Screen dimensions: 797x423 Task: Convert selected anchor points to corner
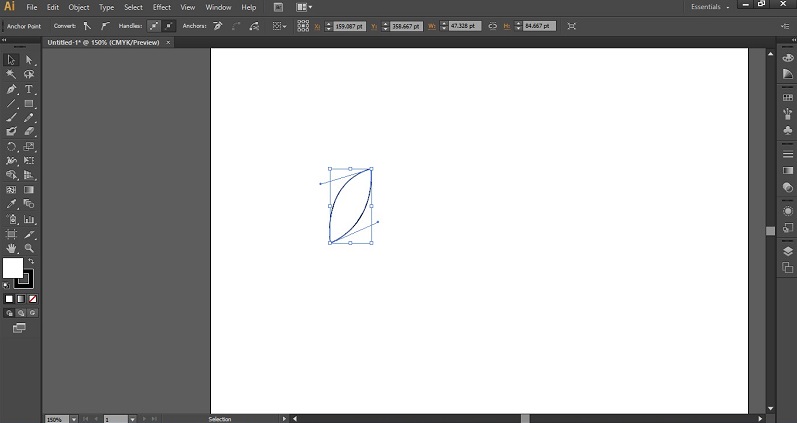click(x=87, y=26)
